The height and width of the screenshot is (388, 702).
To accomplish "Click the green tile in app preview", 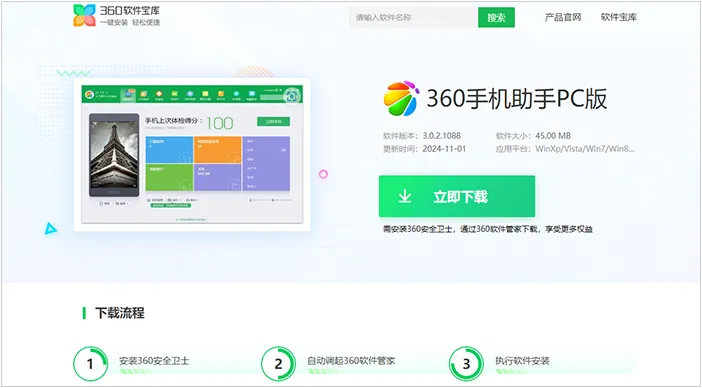I will (169, 177).
